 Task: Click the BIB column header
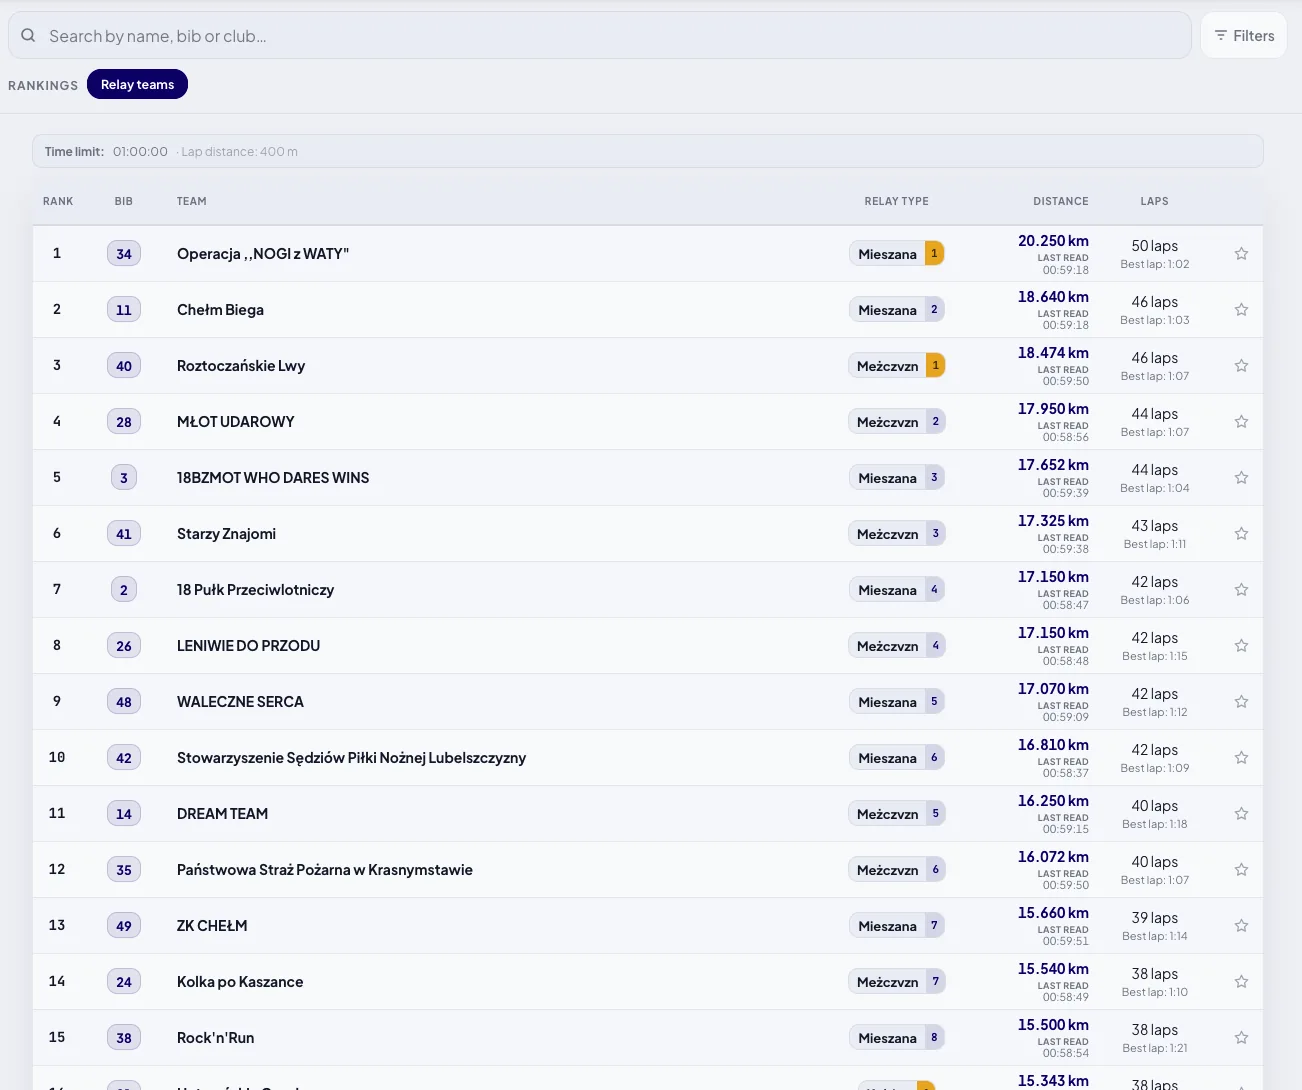pyautogui.click(x=124, y=201)
